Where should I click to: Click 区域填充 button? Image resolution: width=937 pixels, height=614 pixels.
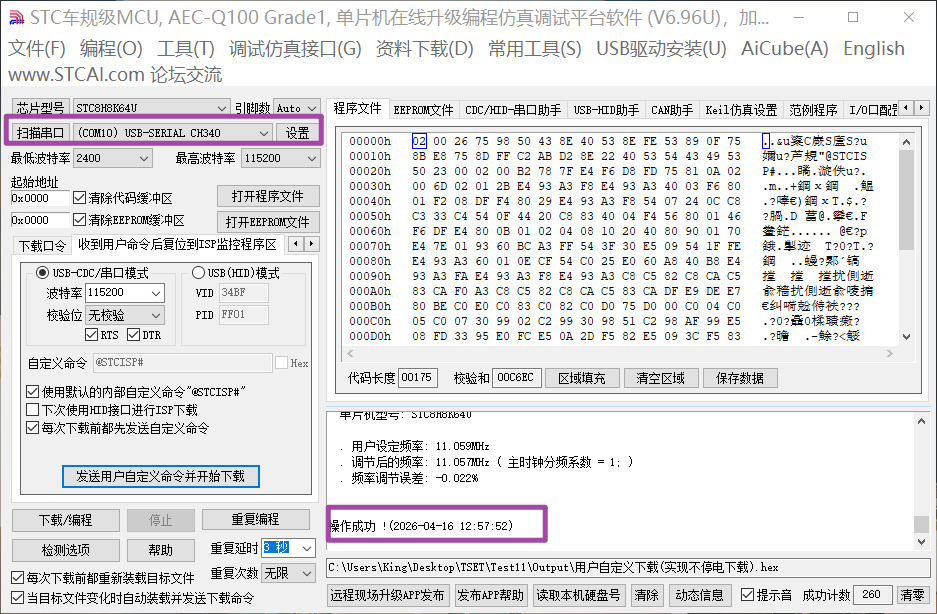point(581,378)
